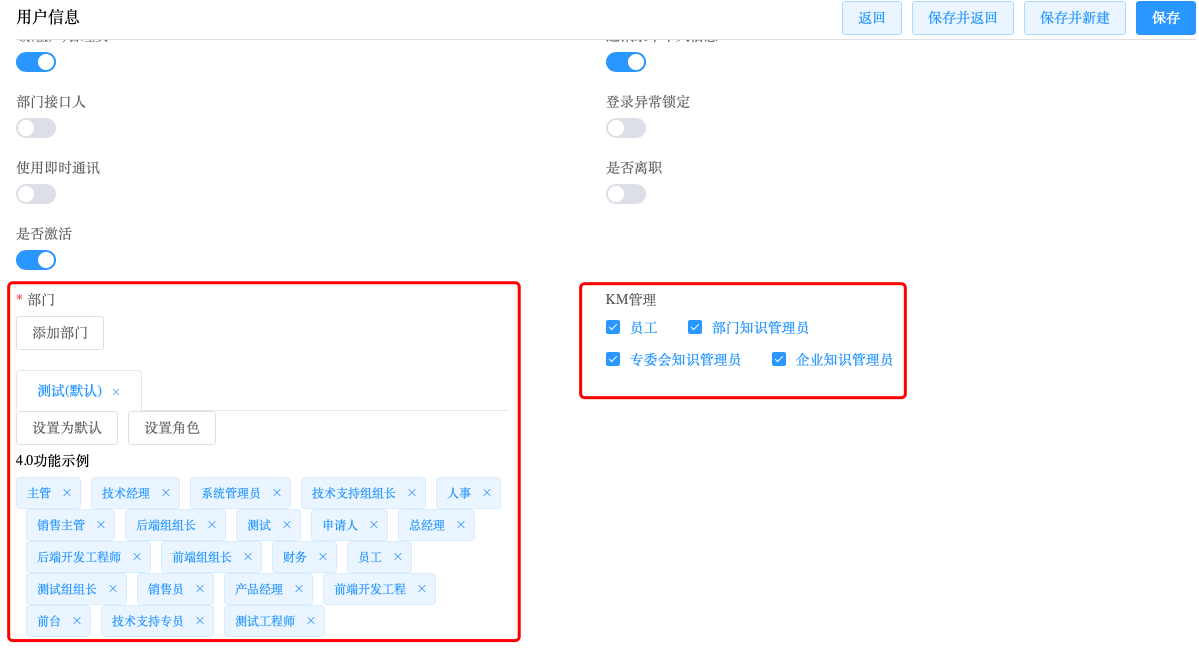This screenshot has height=655, width=1199.
Task: Enable the 登录异常锁定 switch
Action: click(x=626, y=128)
